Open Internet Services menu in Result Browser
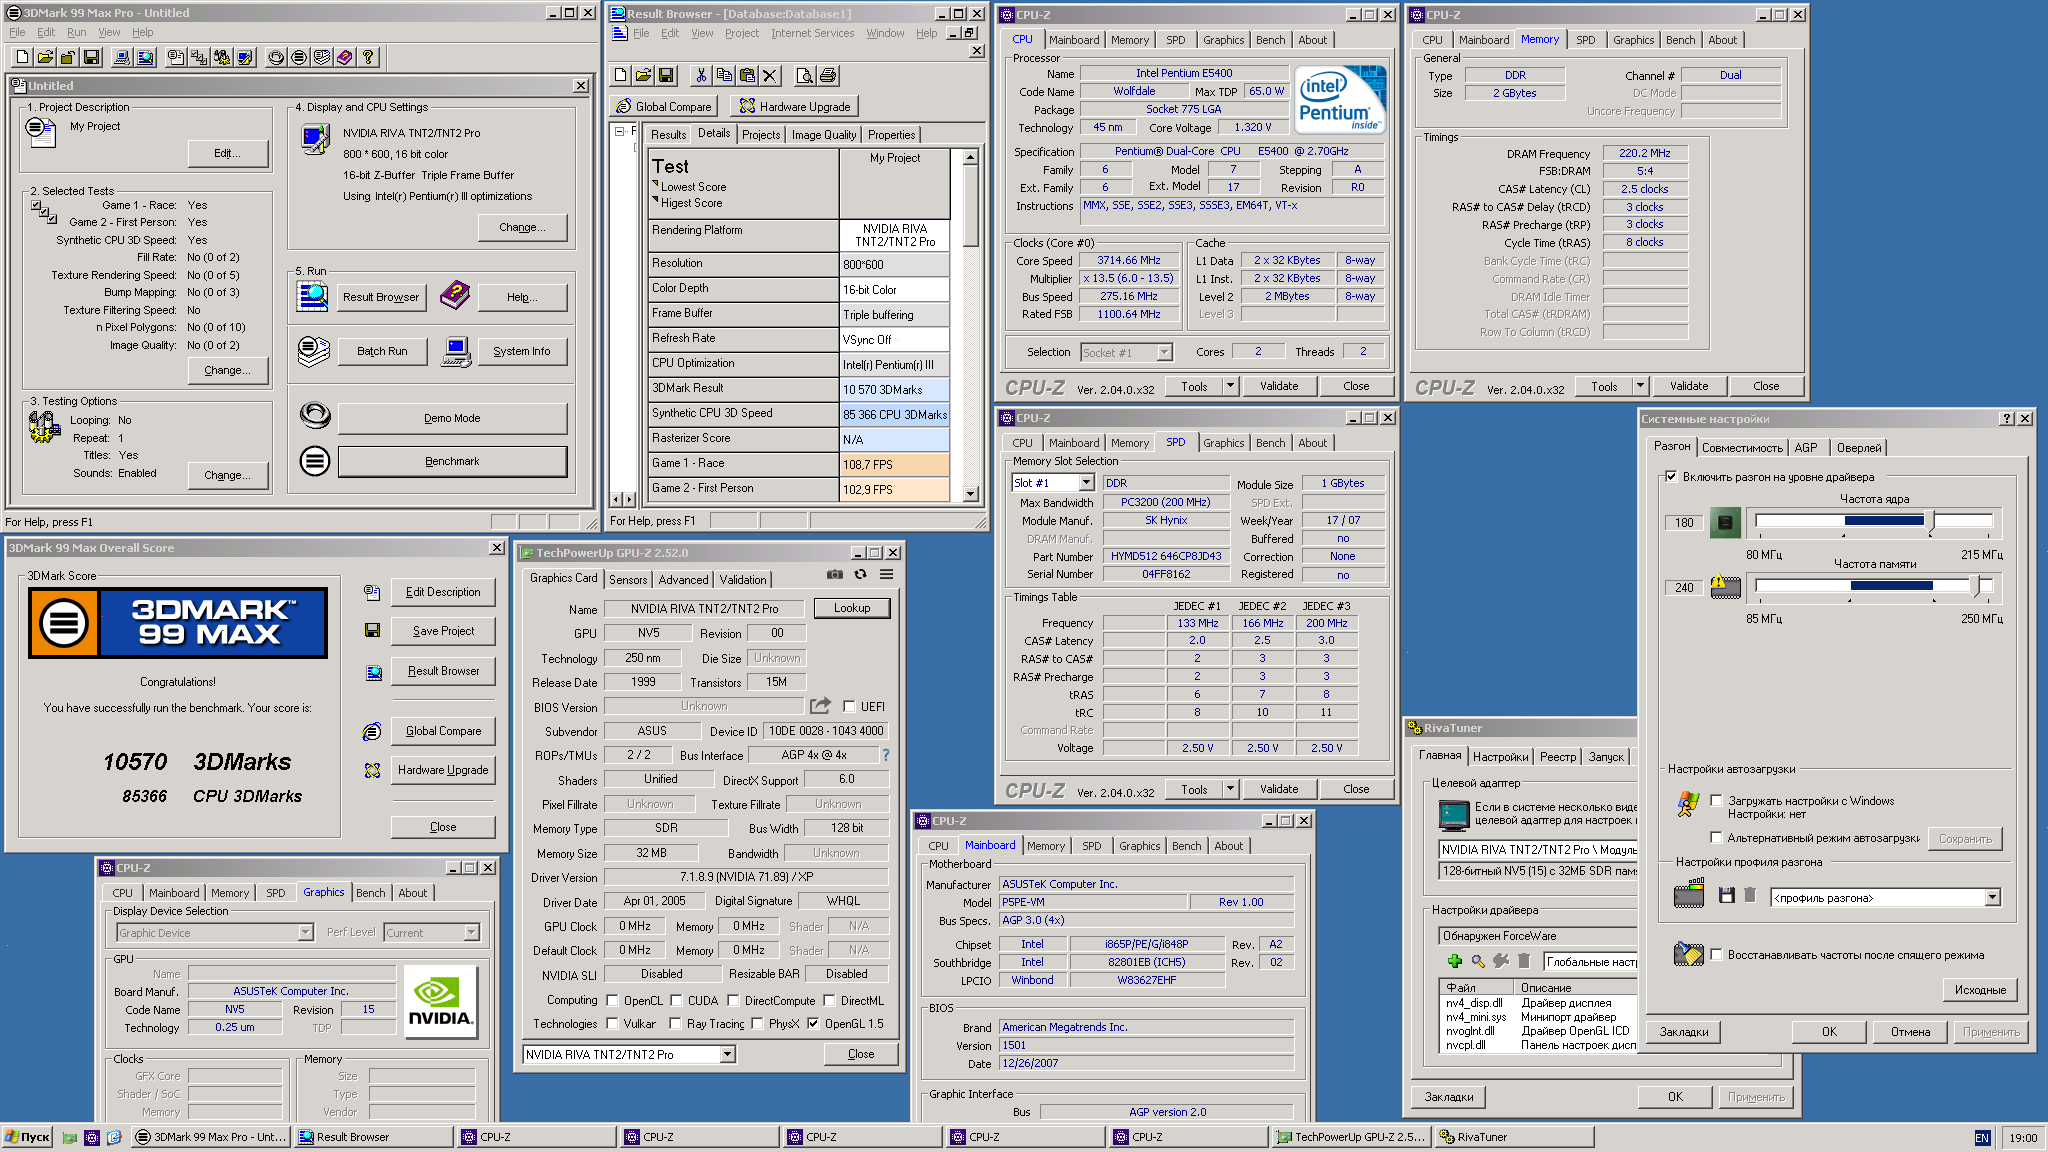The image size is (2048, 1152). (x=812, y=33)
